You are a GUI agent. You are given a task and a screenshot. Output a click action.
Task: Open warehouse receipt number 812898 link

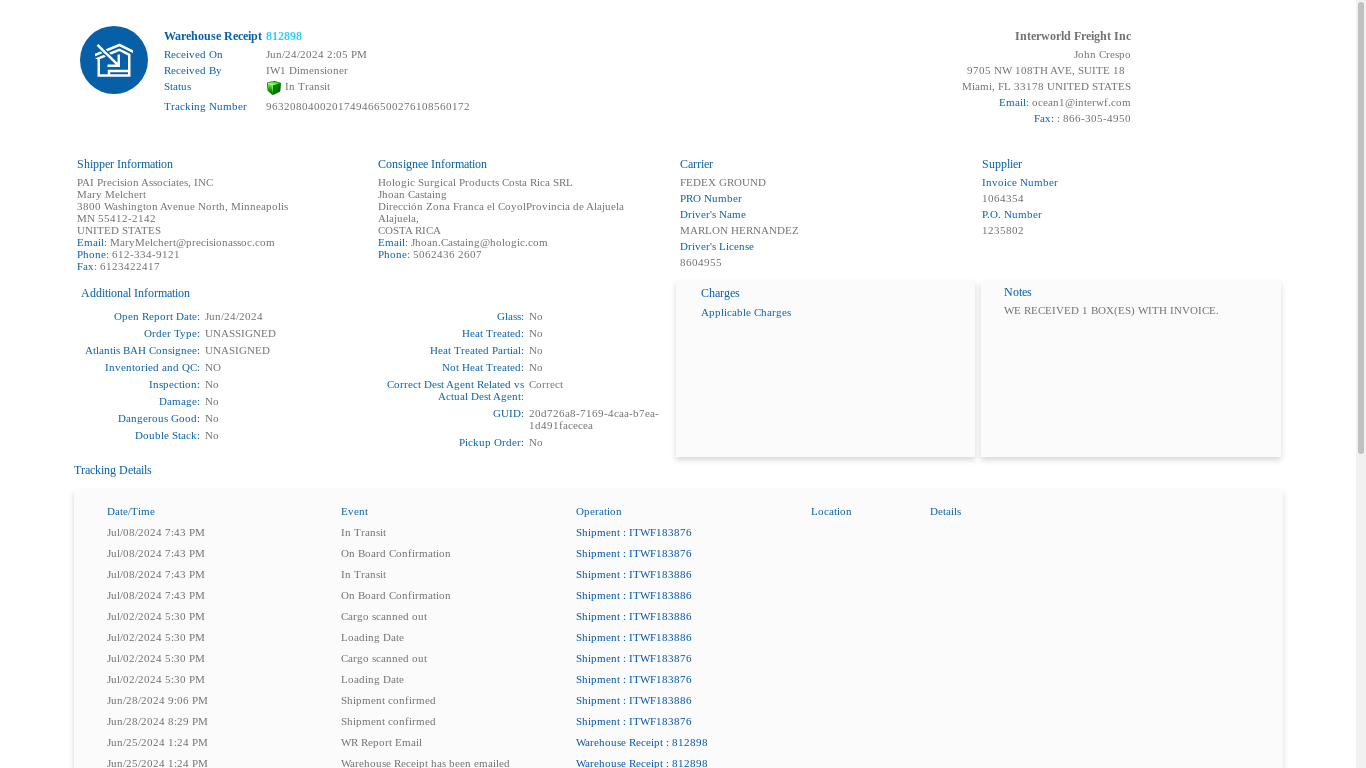coord(284,36)
